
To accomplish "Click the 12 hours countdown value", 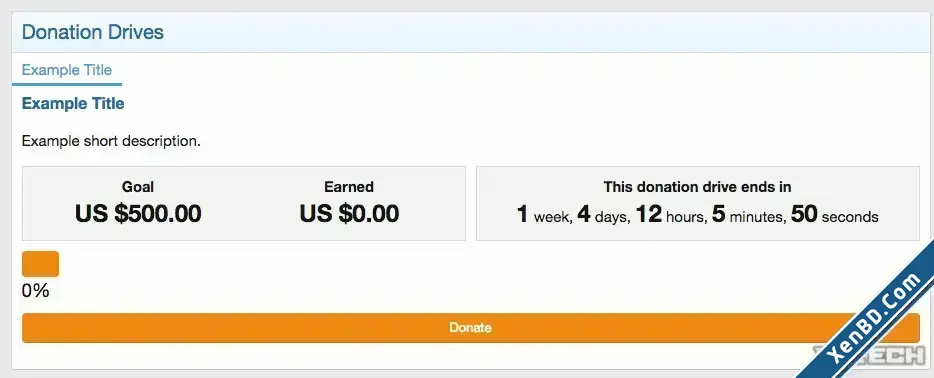I will click(671, 215).
